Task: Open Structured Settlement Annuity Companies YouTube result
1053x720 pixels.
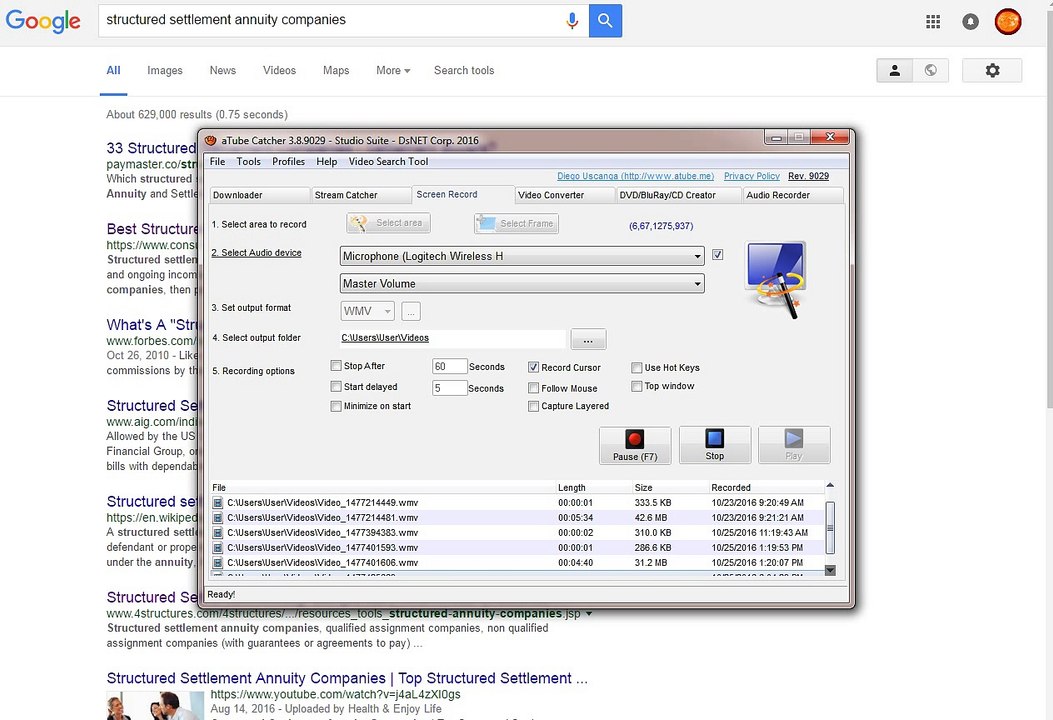Action: [x=347, y=678]
